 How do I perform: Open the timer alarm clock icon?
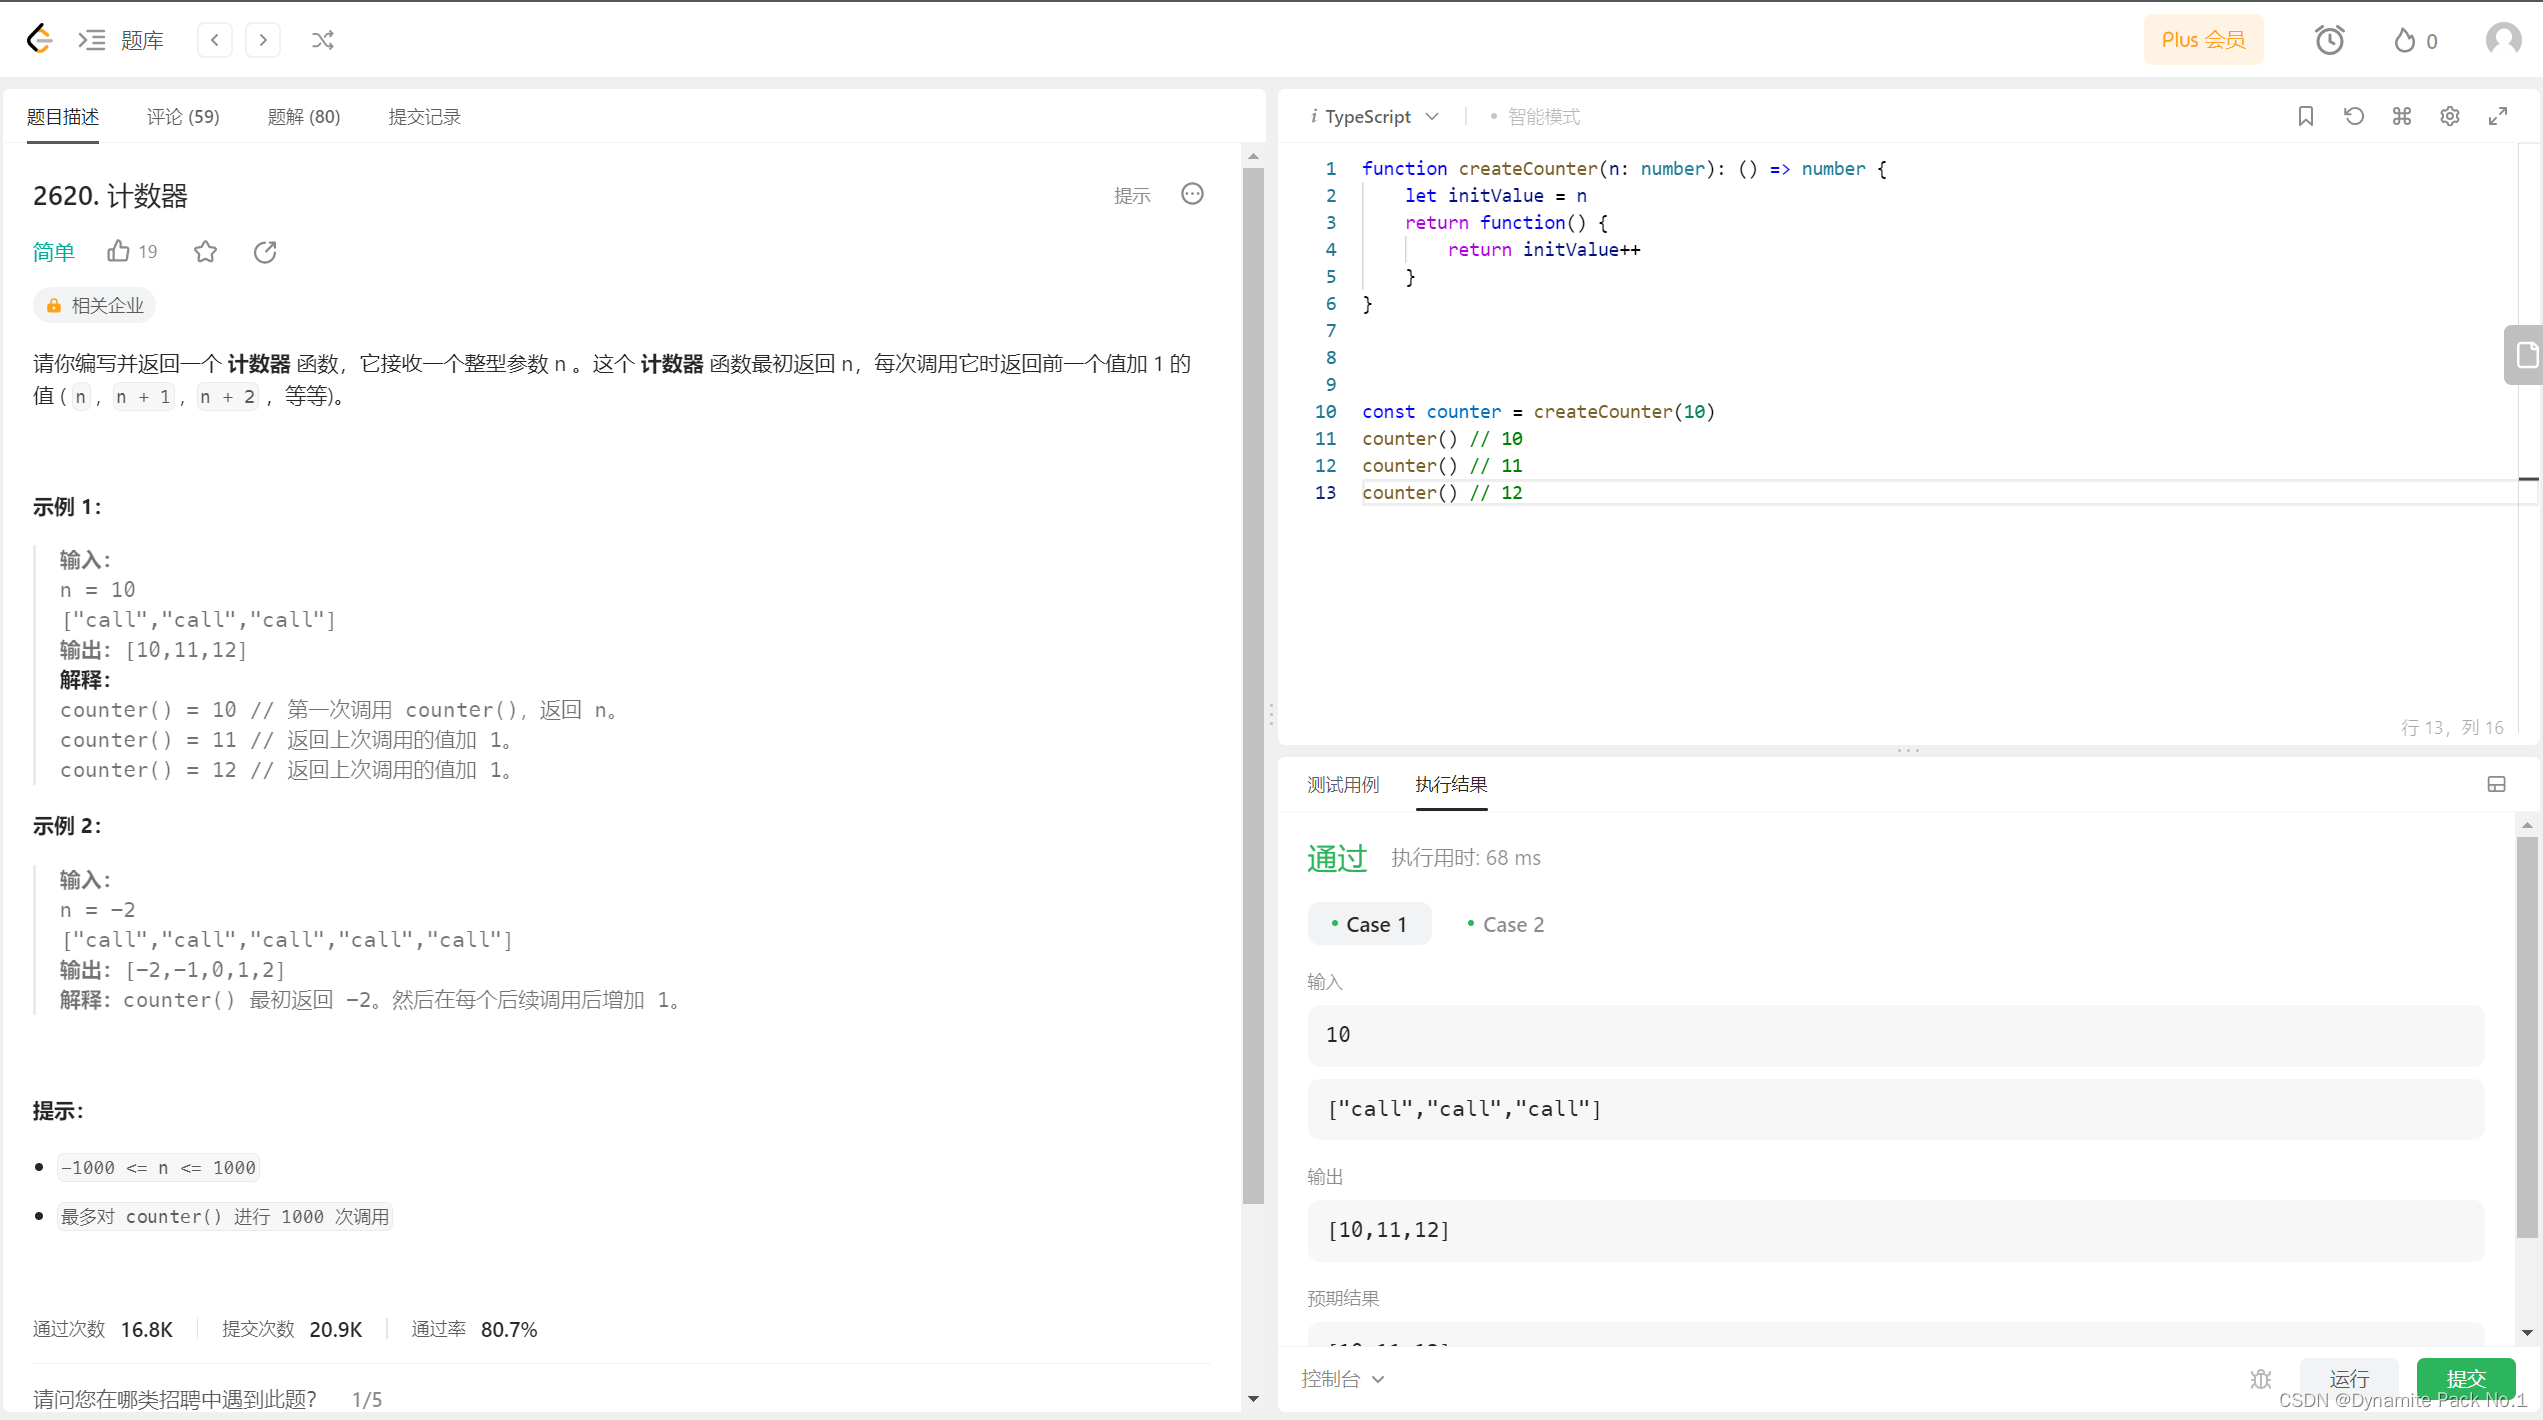[2329, 40]
